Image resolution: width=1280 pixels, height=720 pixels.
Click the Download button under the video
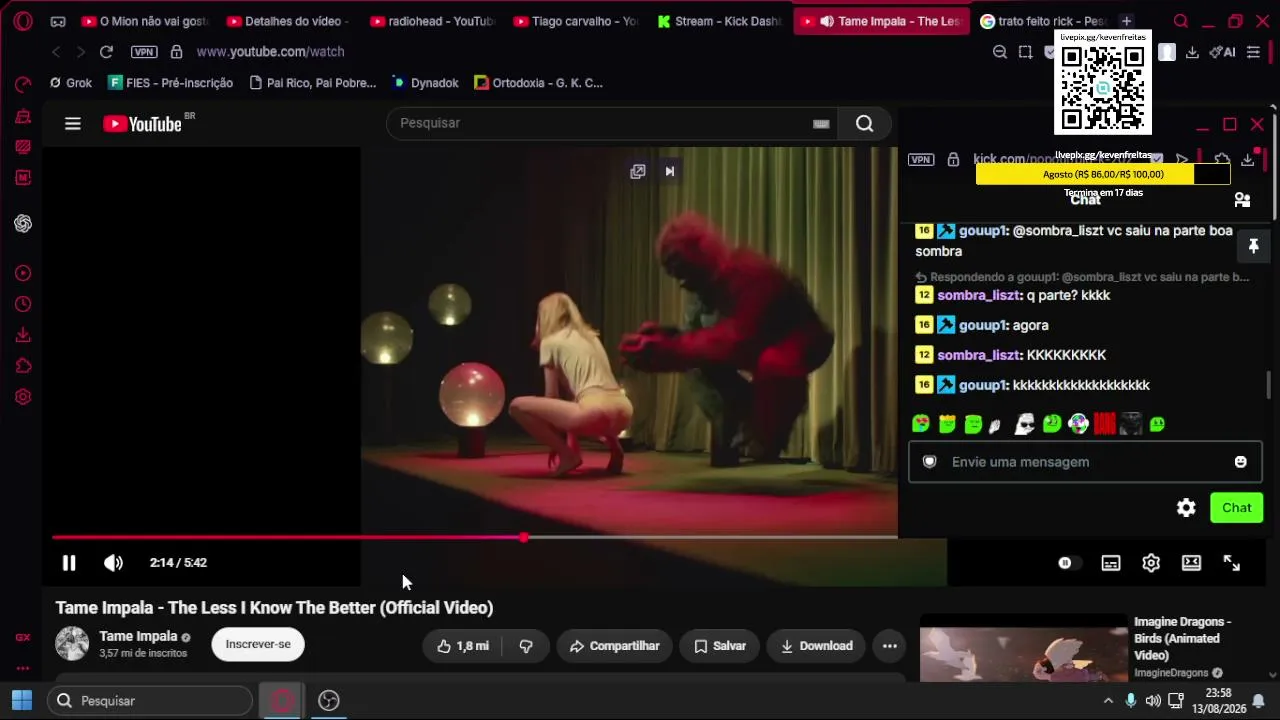pyautogui.click(x=816, y=646)
